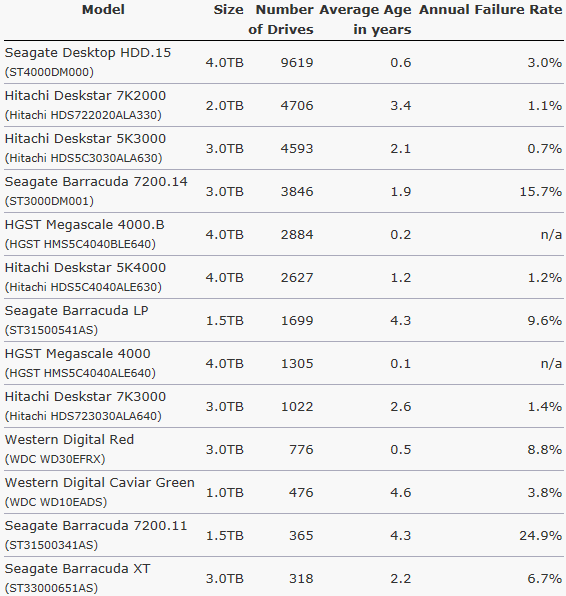566x596 pixels.
Task: Select Hitachi Deskstar 7K2000 row name
Action: click(85, 95)
